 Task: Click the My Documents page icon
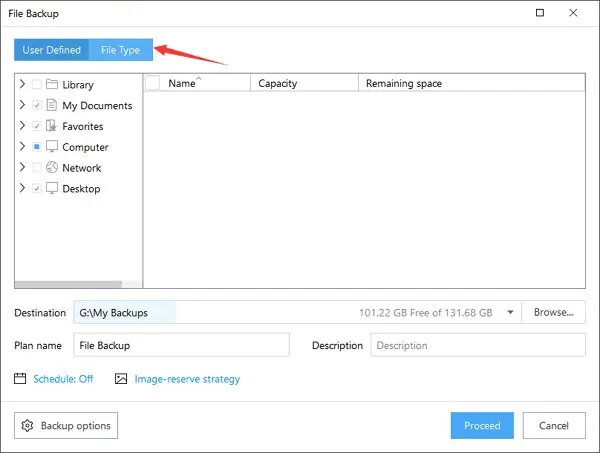52,105
